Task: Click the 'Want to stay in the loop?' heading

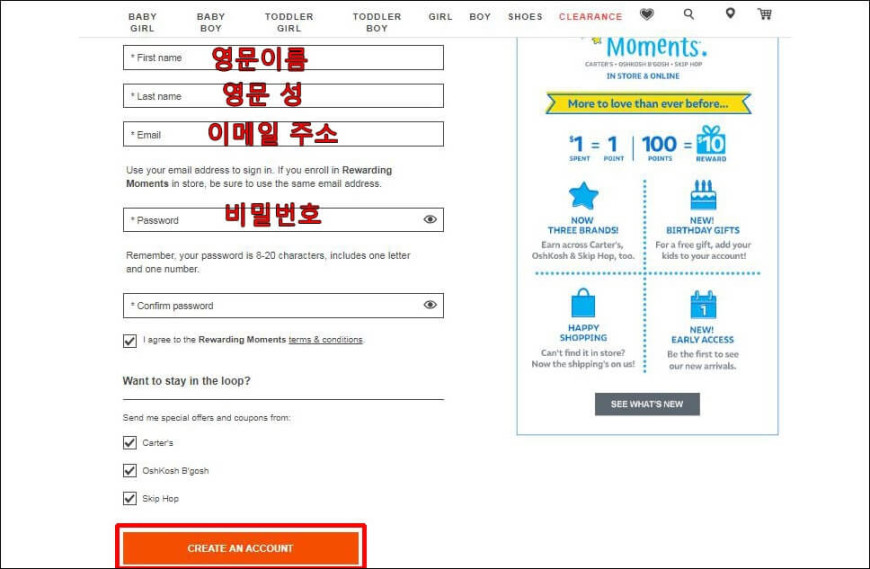Action: (186, 381)
